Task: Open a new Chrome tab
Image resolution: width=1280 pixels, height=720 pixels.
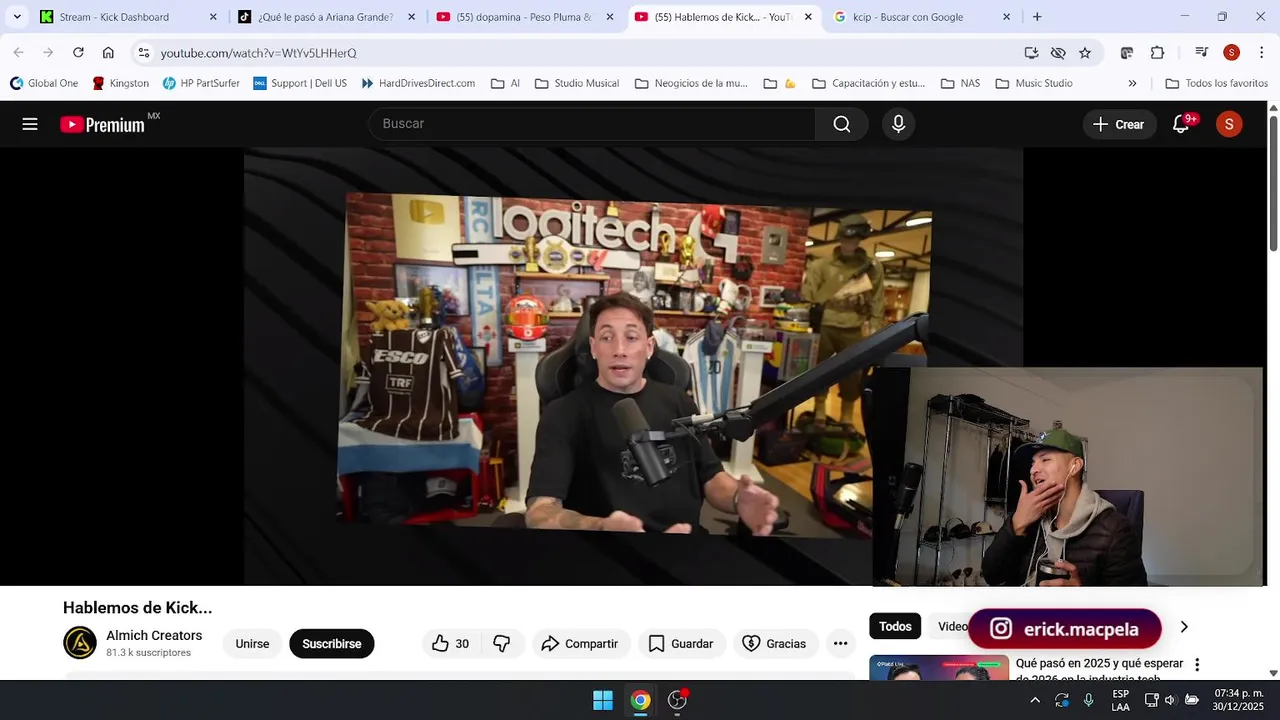Action: click(x=1037, y=17)
